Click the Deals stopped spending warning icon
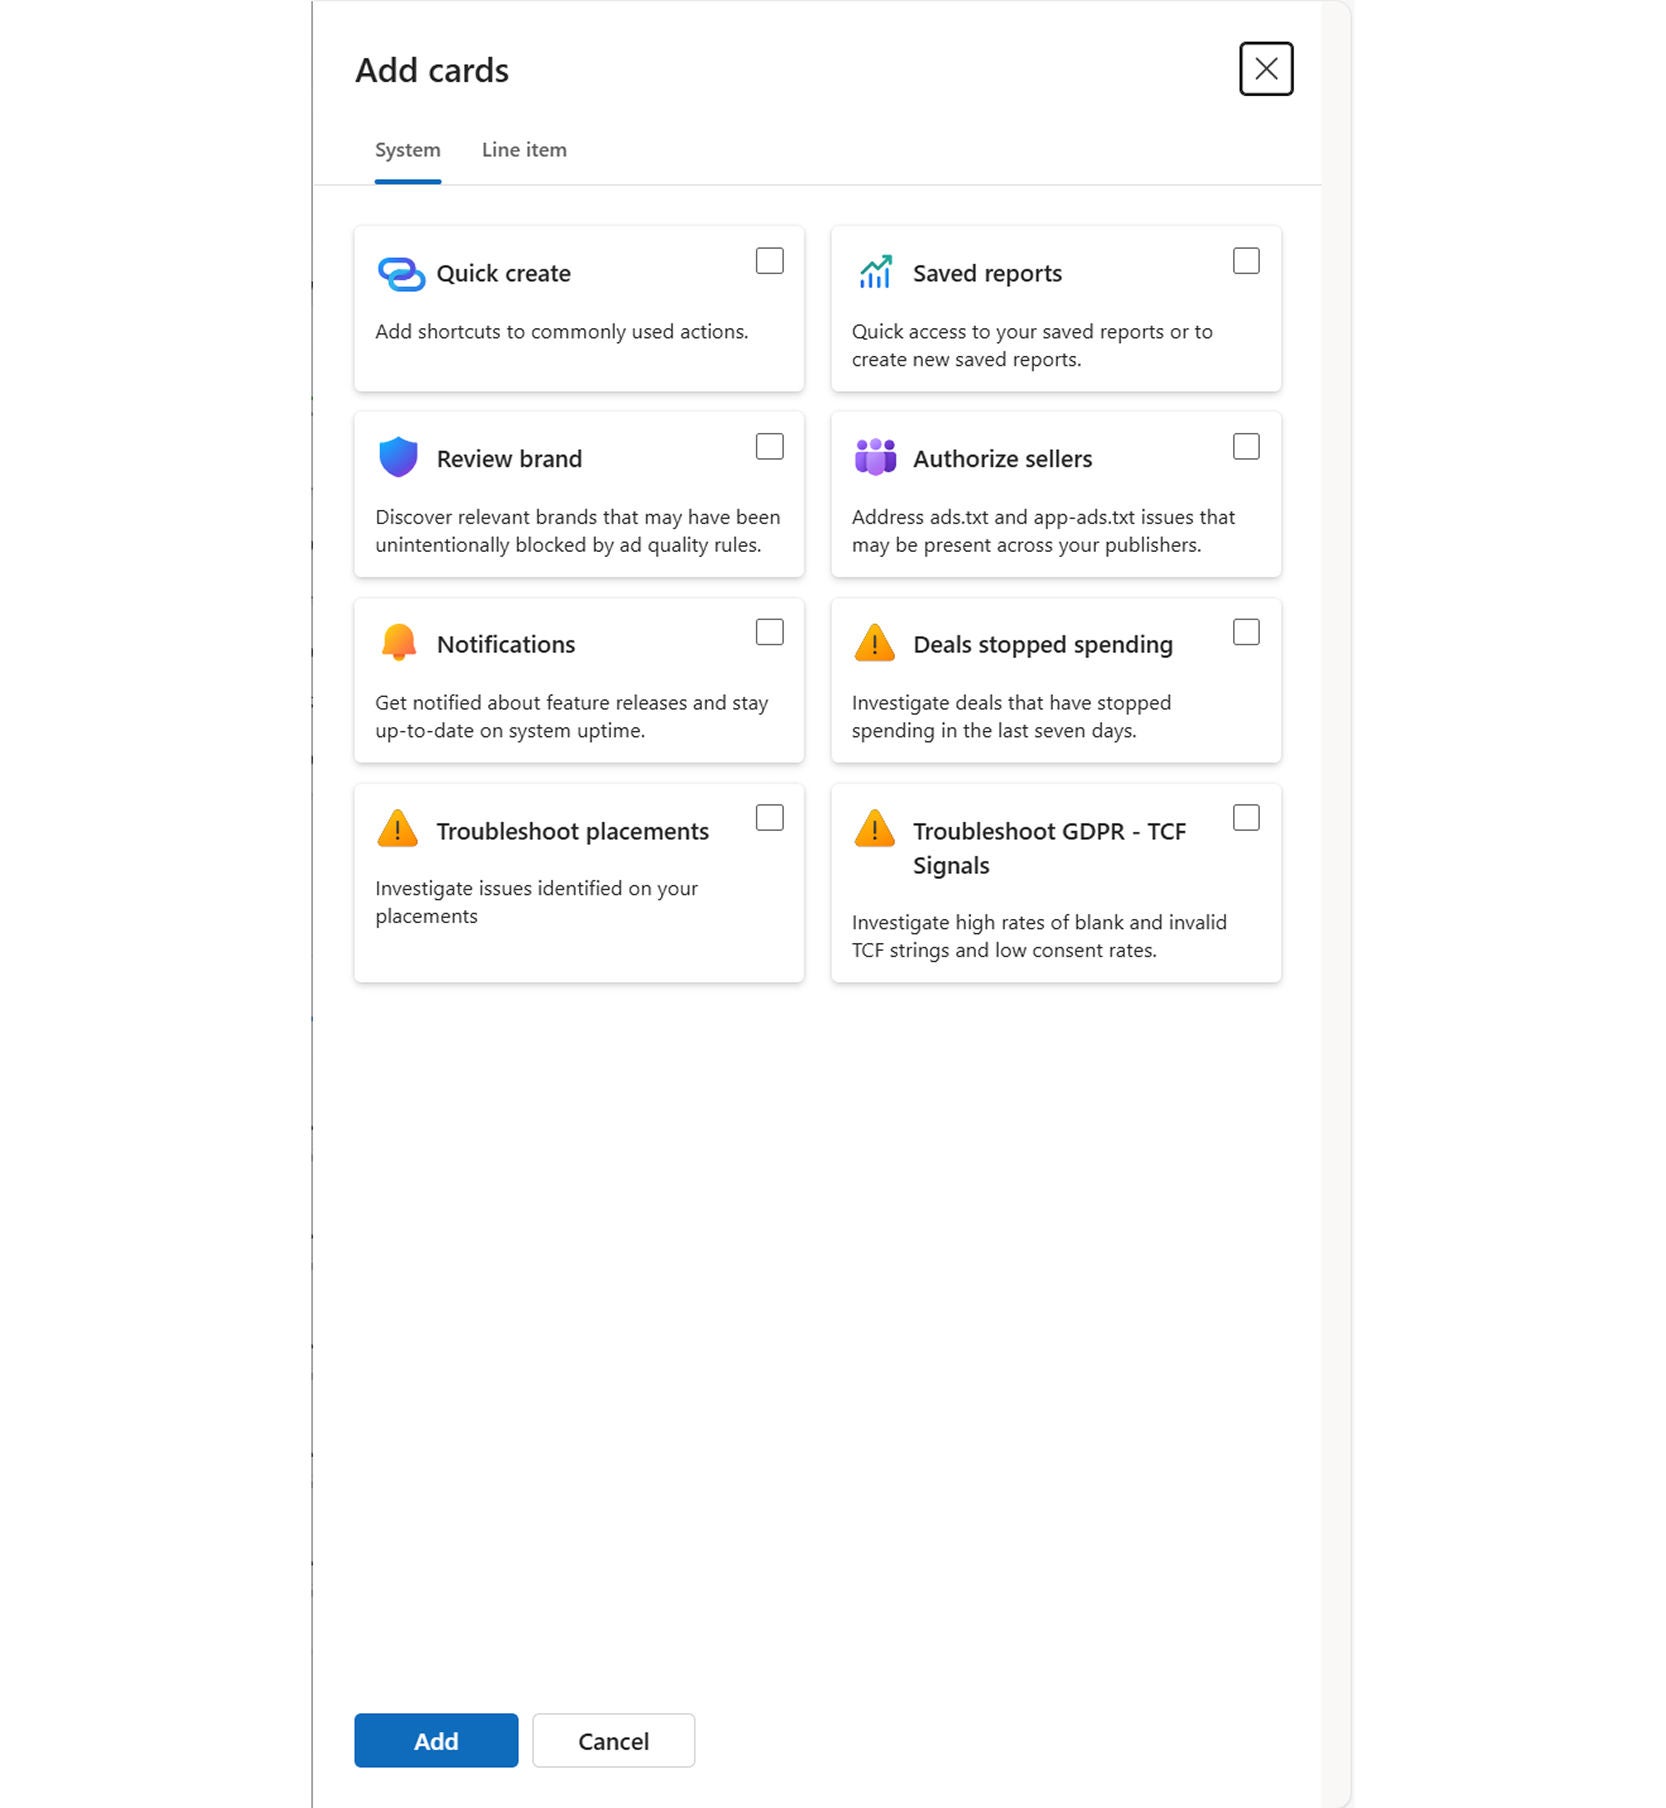Image resolution: width=1666 pixels, height=1808 pixels. point(875,643)
